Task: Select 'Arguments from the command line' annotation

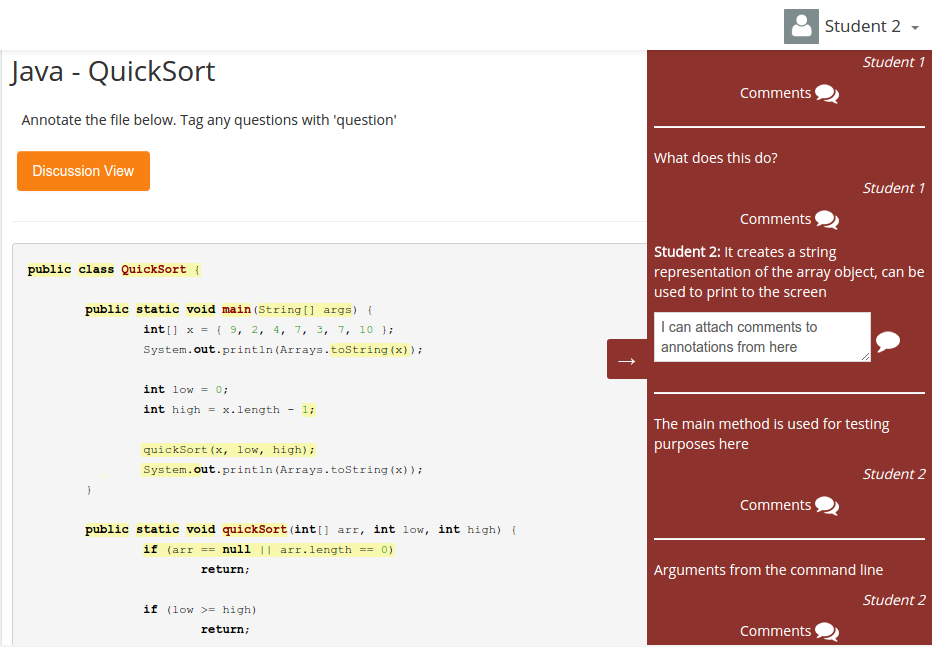Action: pyautogui.click(x=768, y=570)
